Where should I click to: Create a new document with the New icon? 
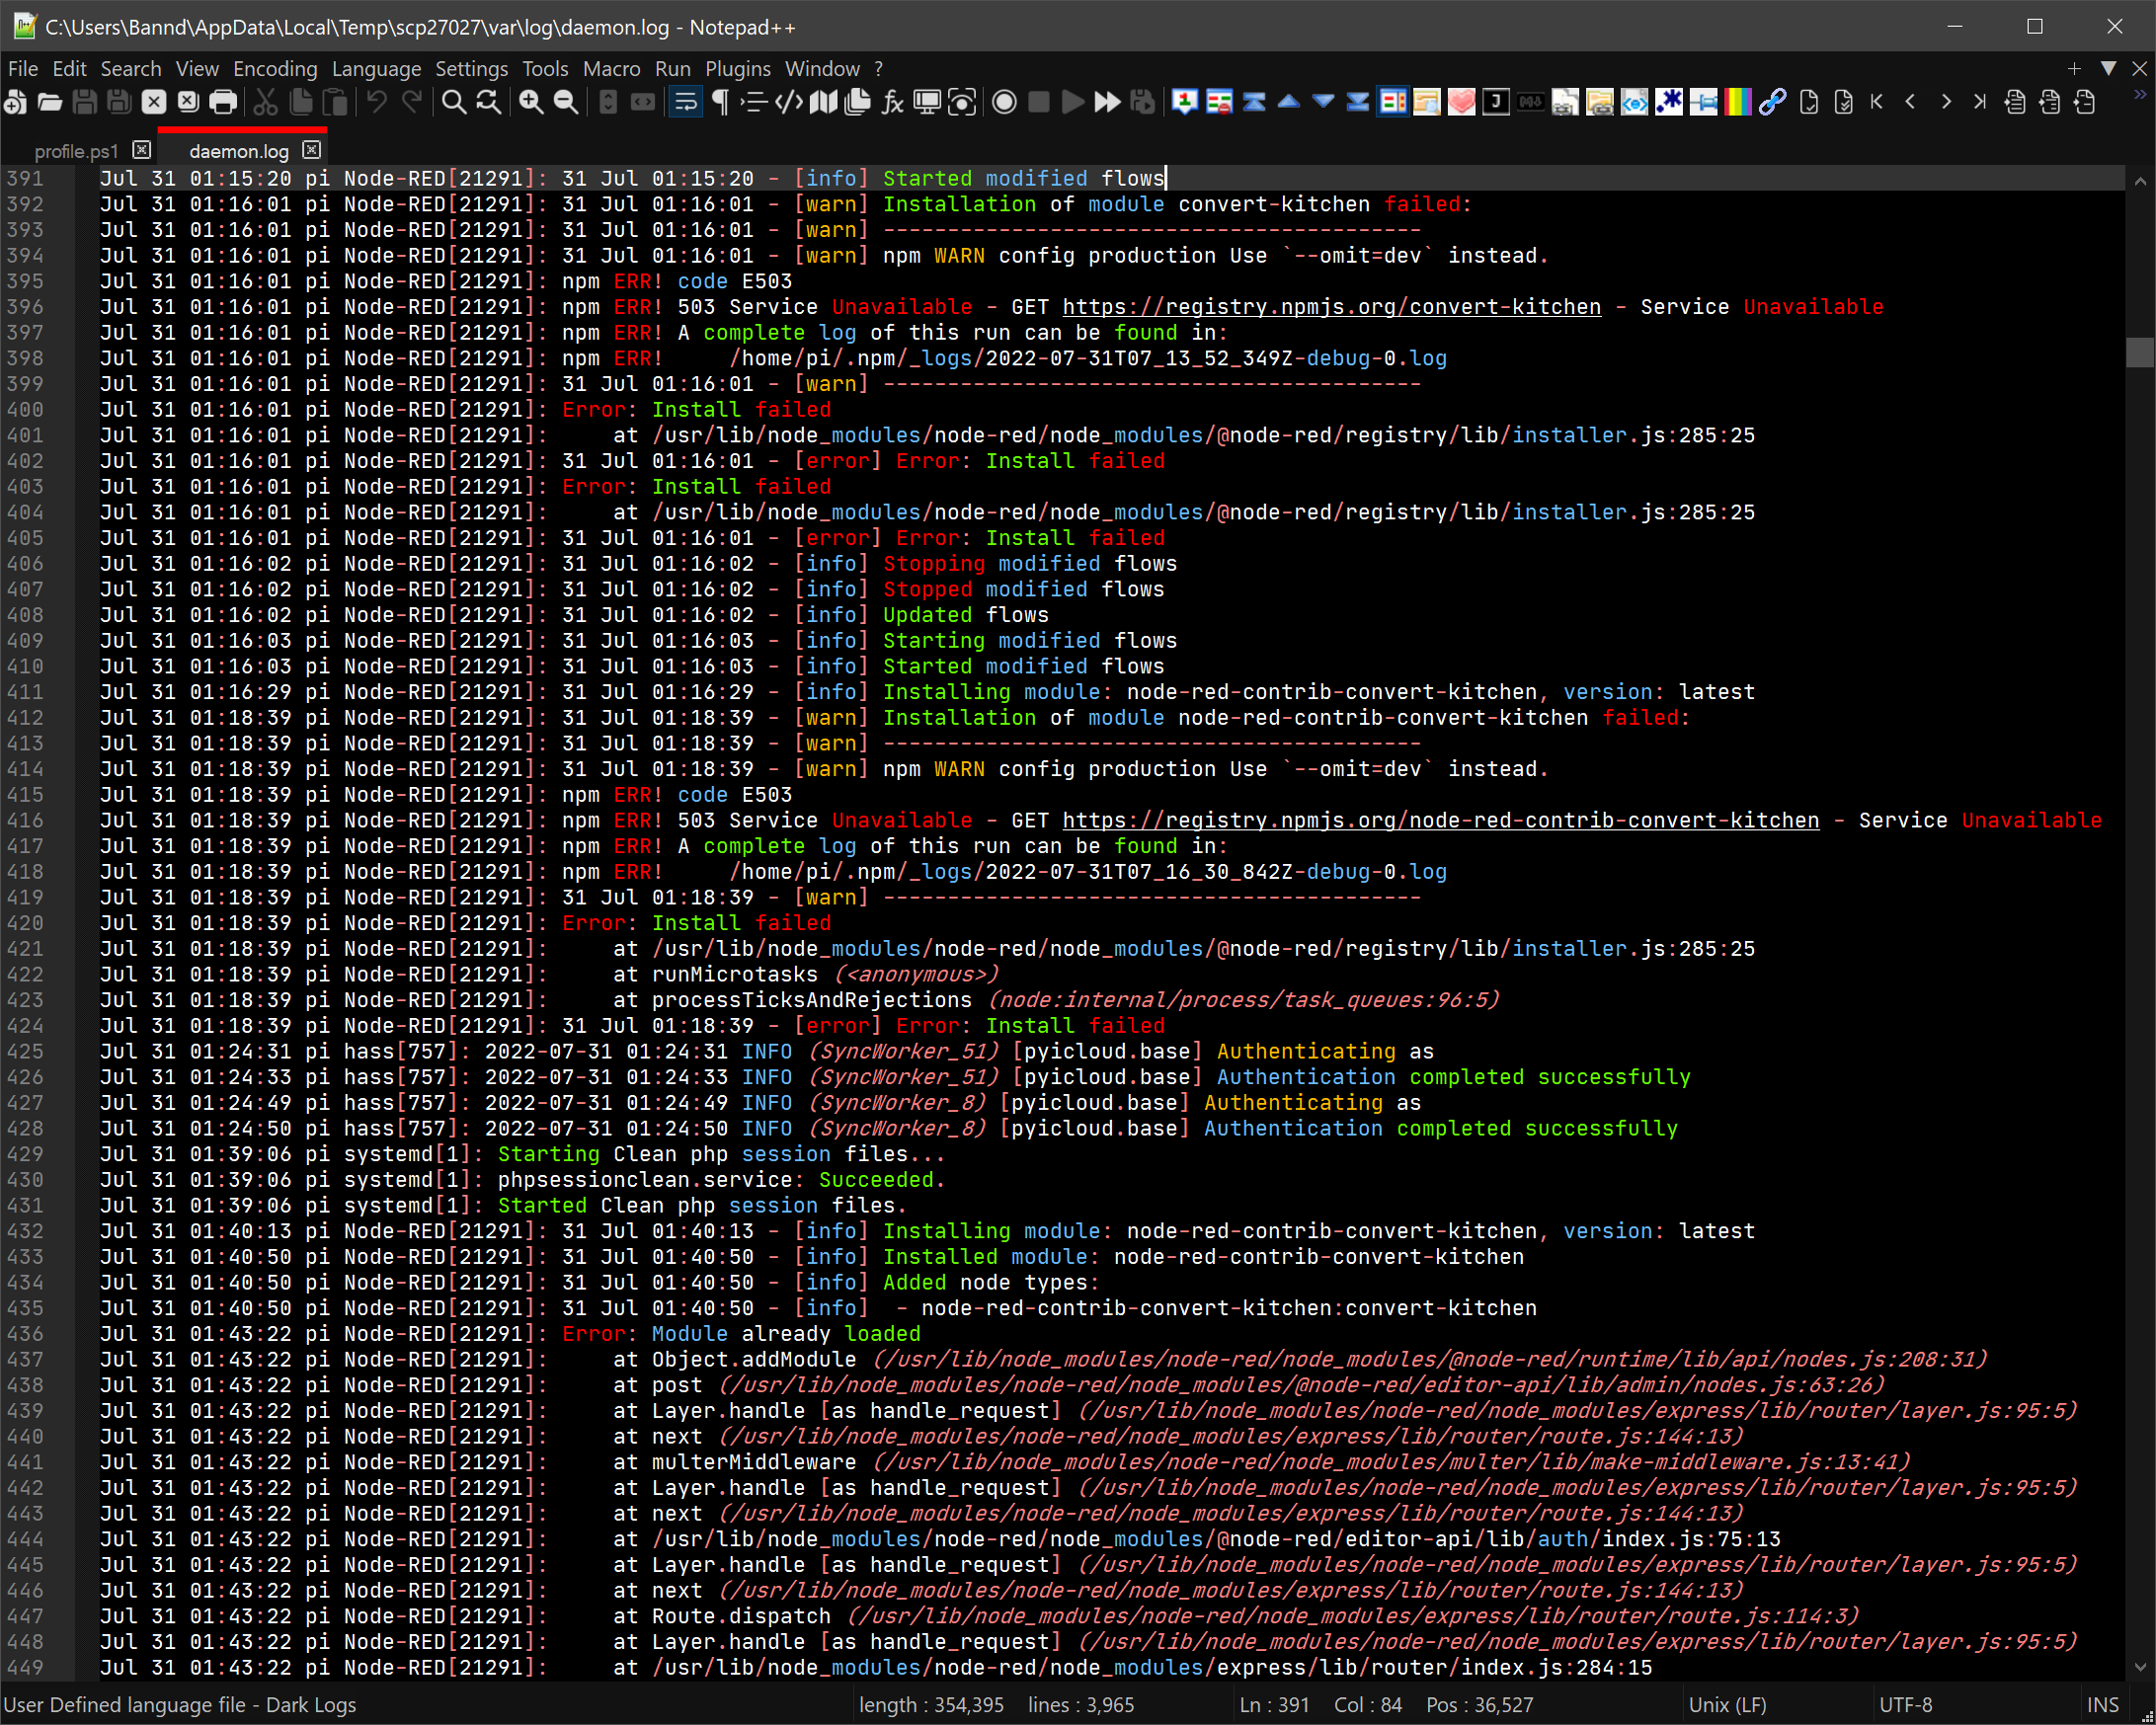[x=15, y=102]
